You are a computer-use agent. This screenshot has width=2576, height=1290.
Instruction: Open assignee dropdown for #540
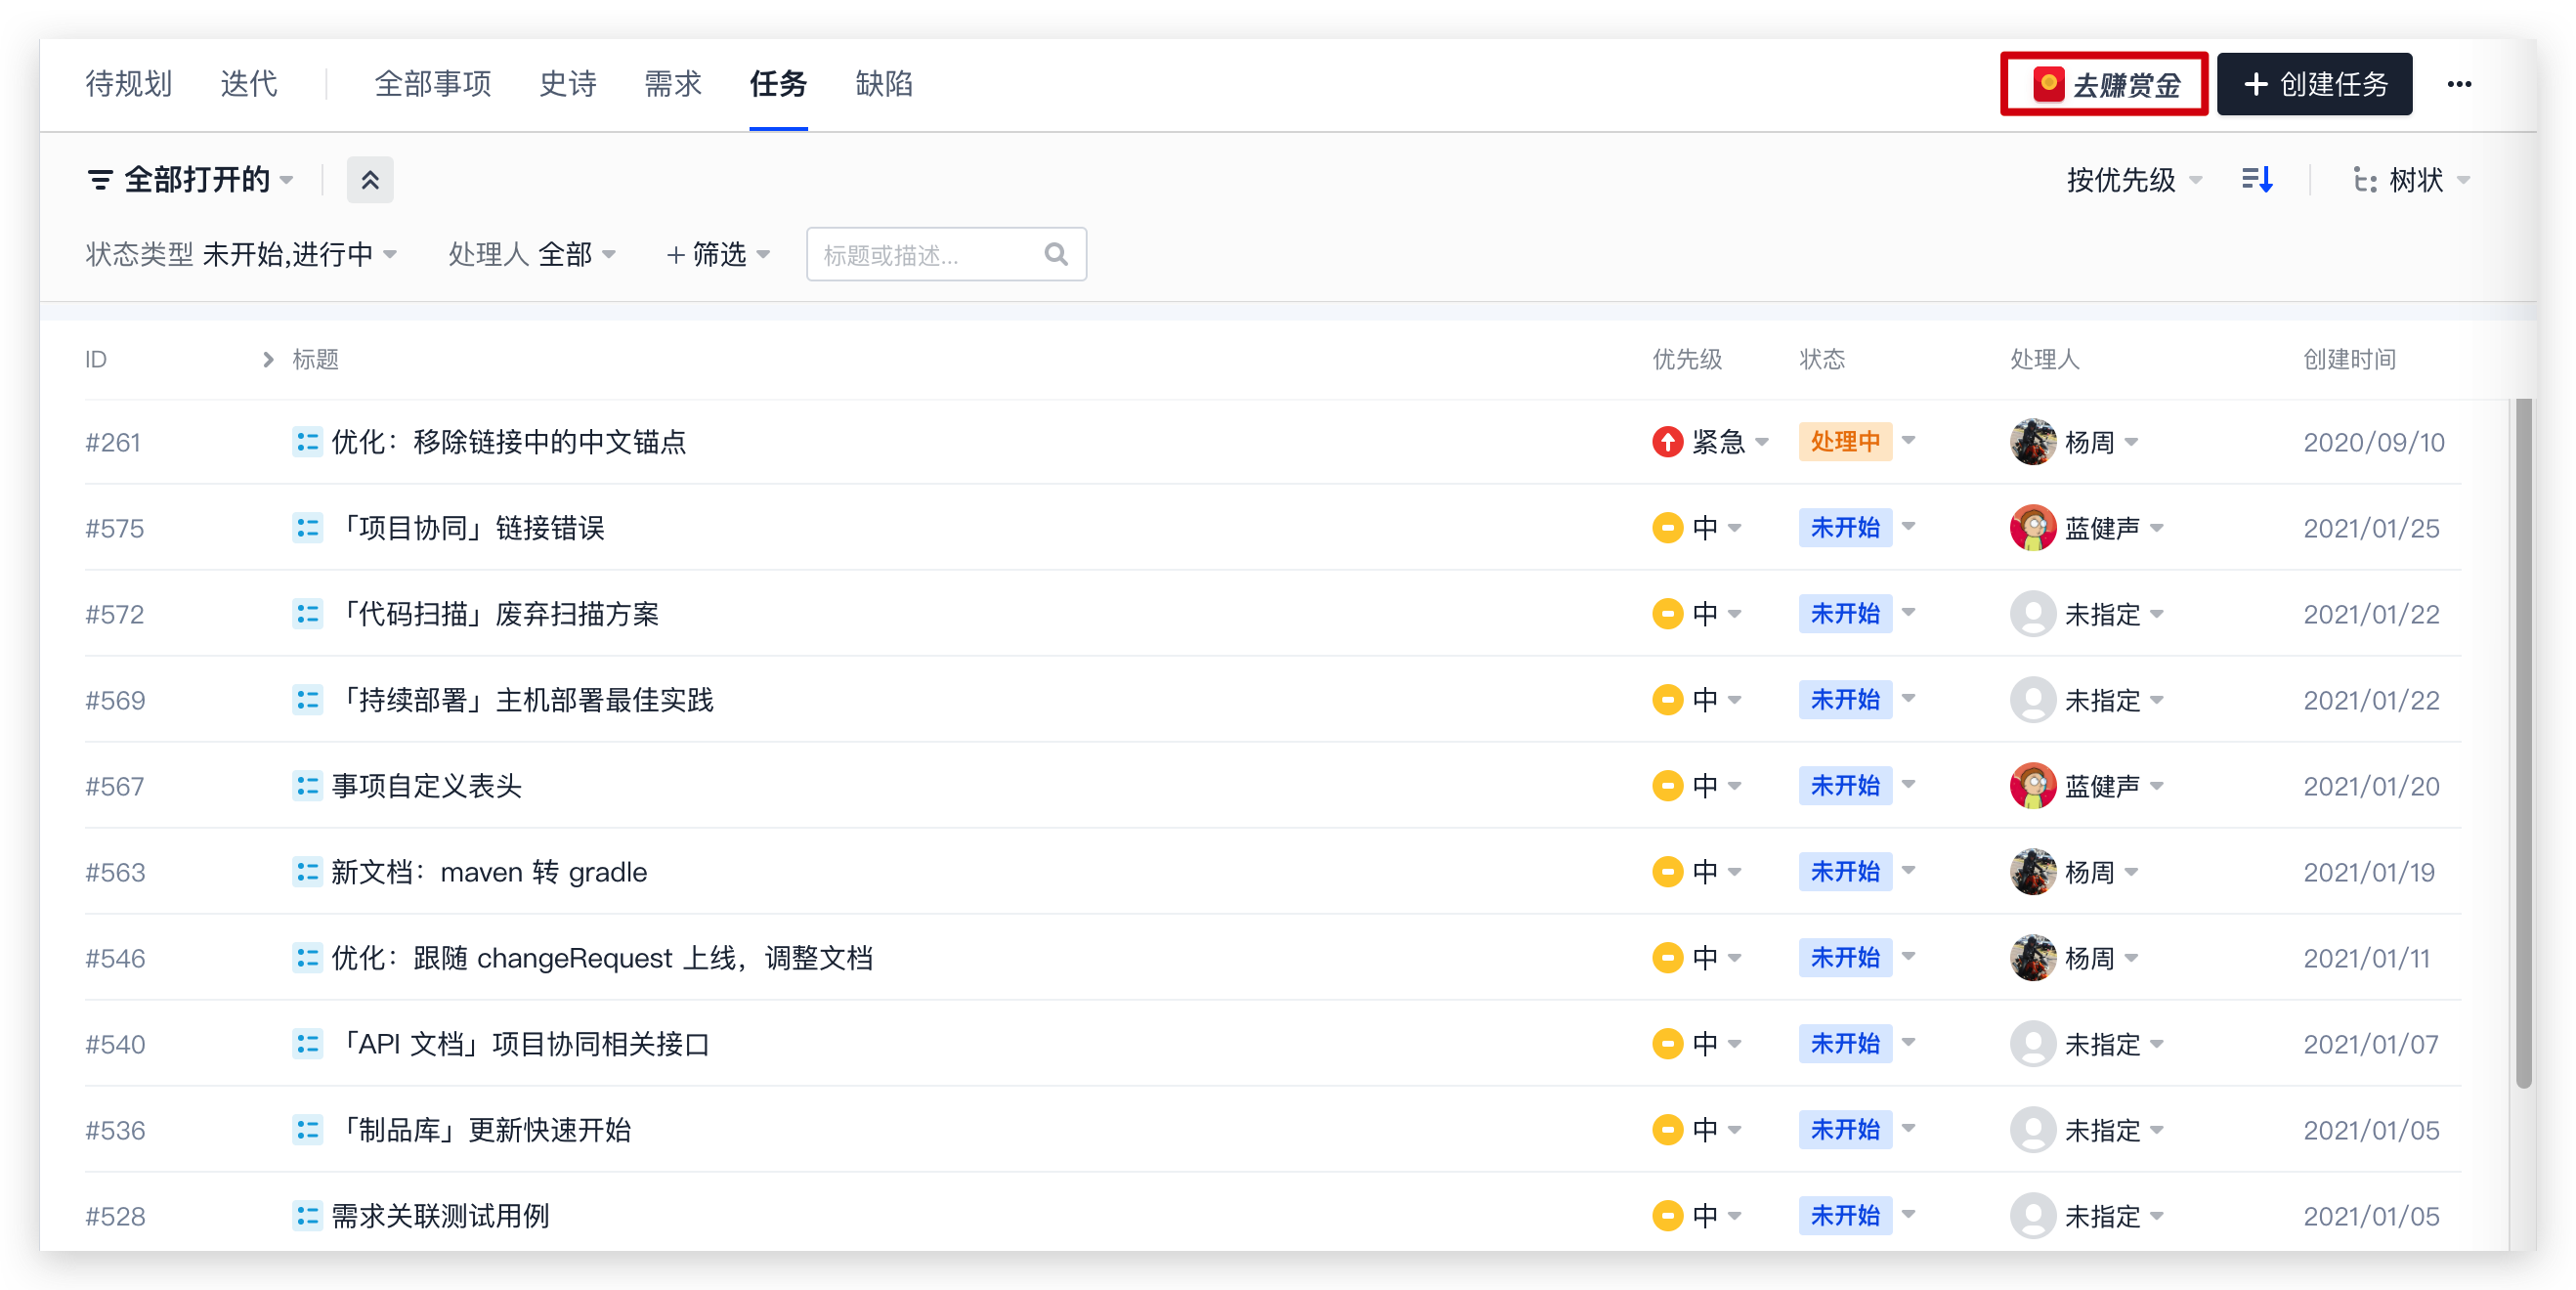(x=2087, y=1044)
